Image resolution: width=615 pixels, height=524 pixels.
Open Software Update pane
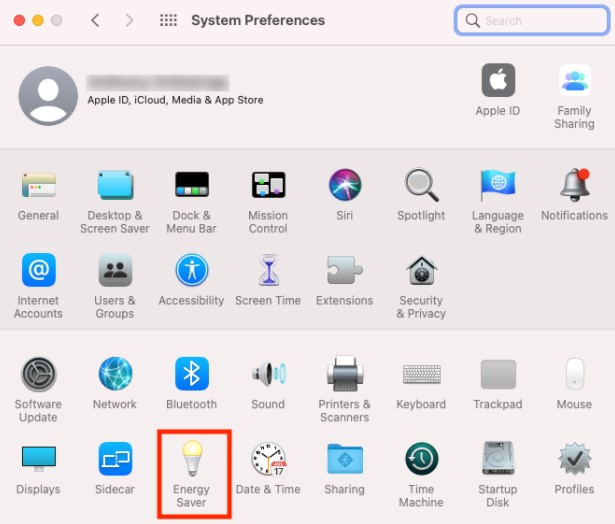click(x=38, y=374)
